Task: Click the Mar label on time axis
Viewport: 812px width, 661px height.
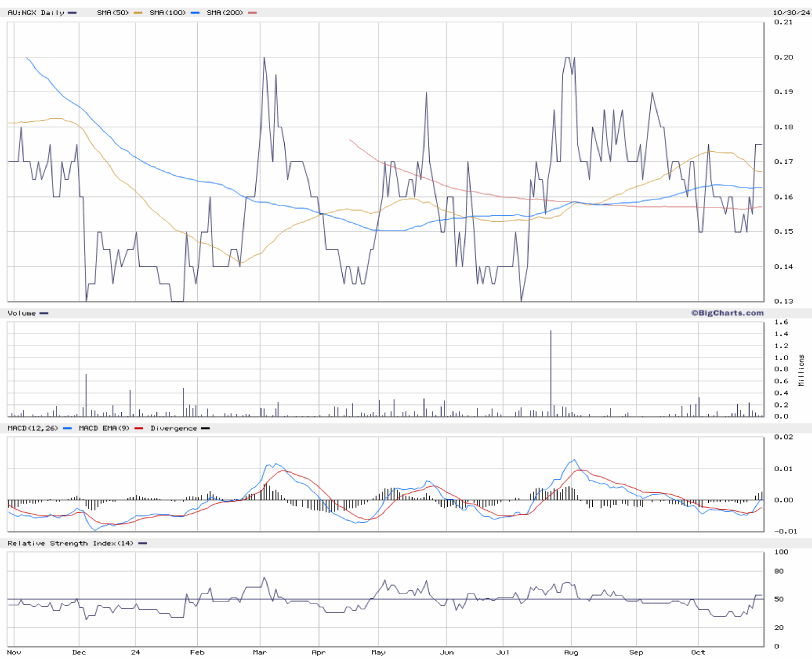Action: pyautogui.click(x=258, y=651)
